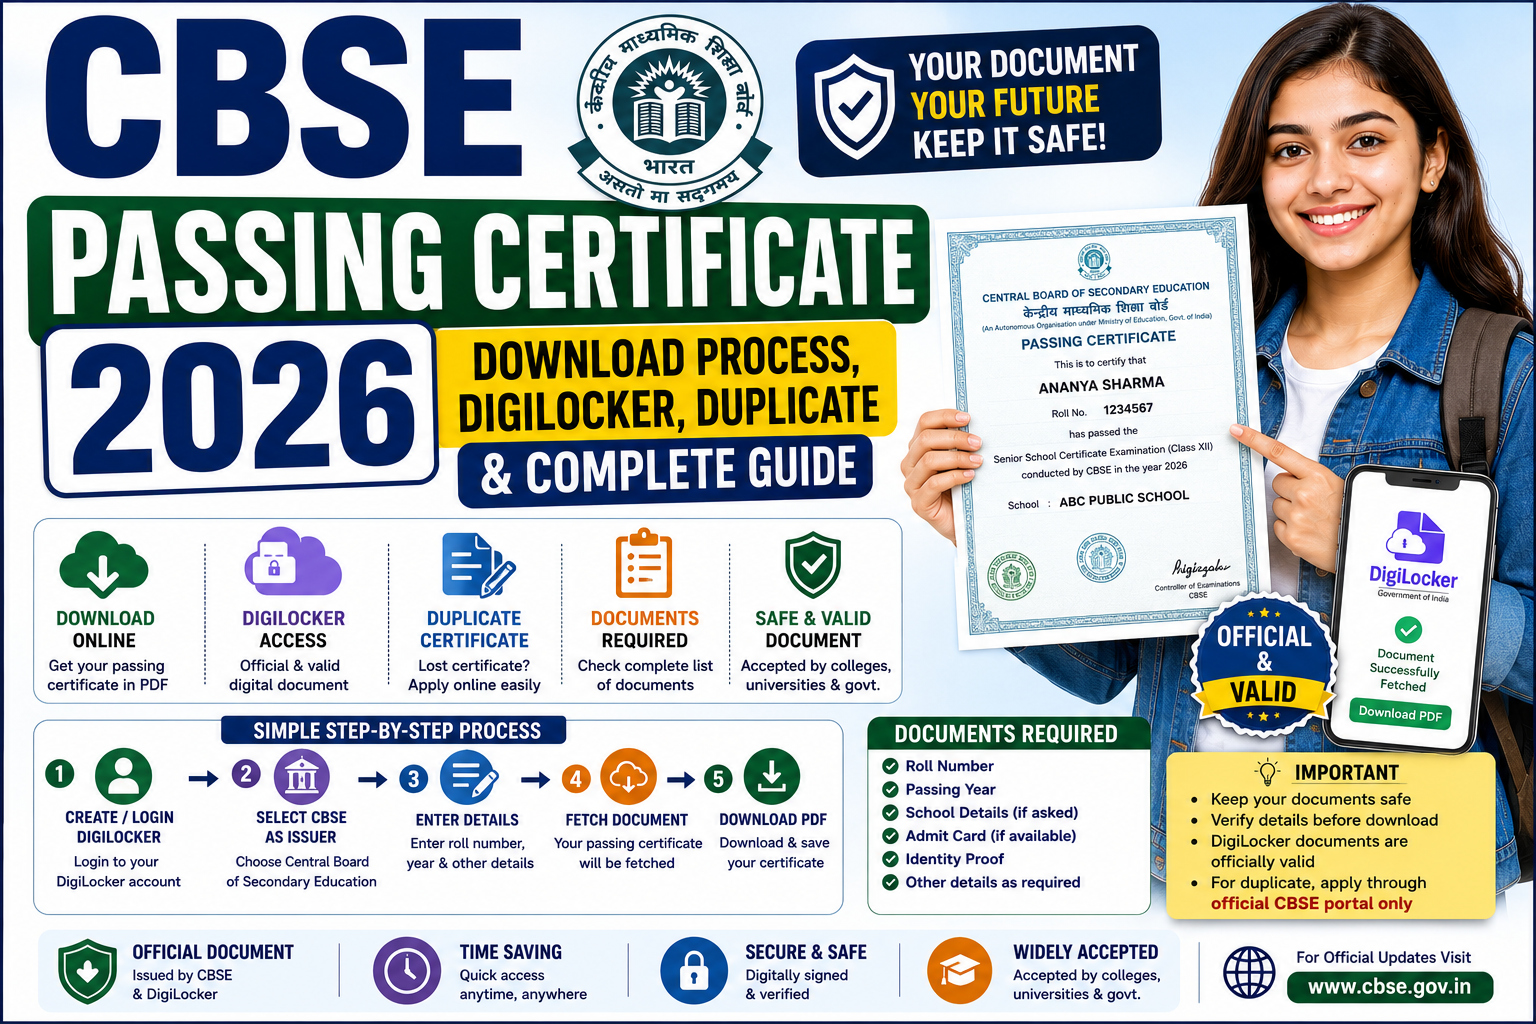Click the lightbulb icon next to Important

pos(1268,772)
